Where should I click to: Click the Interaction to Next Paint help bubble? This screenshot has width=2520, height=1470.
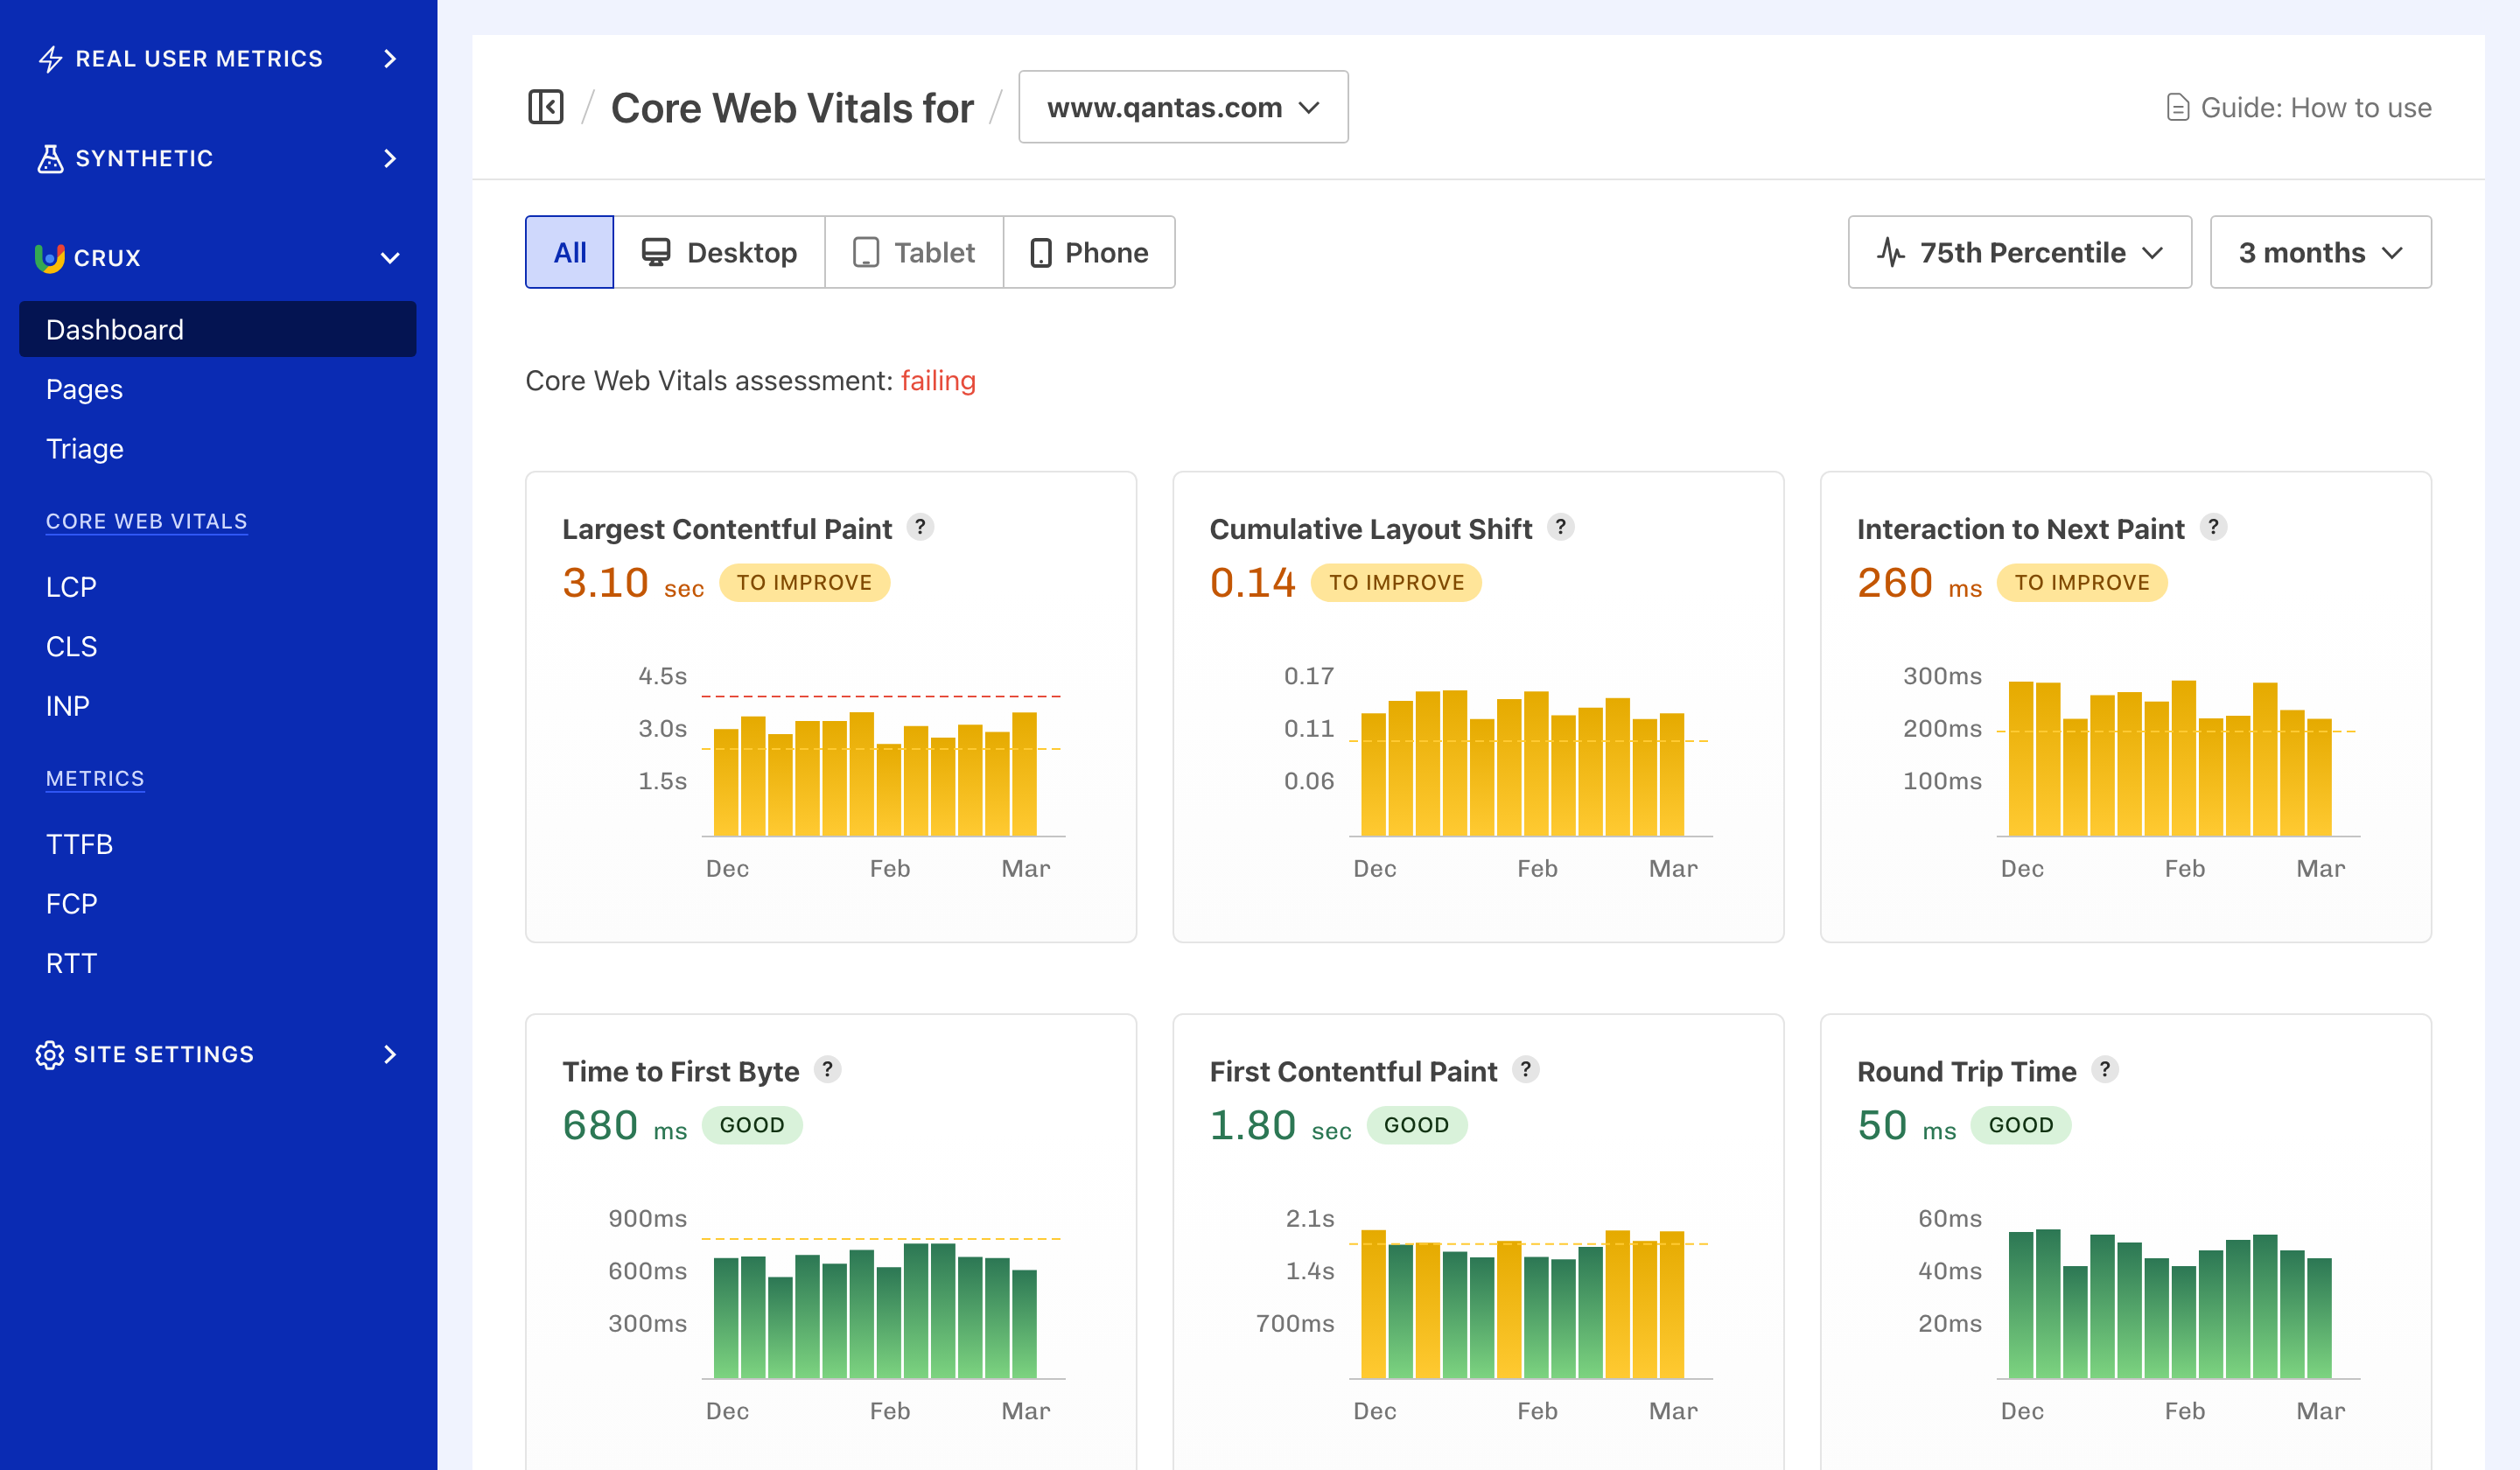pos(2213,527)
